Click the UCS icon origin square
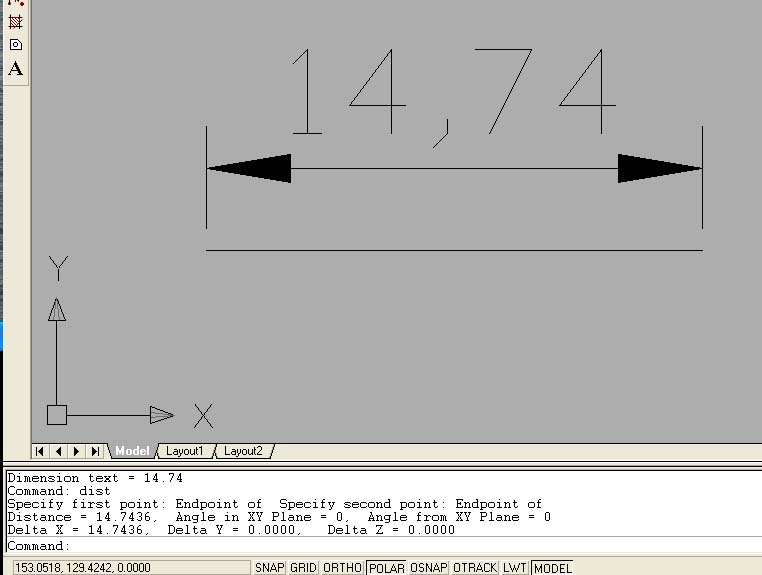762x575 pixels. point(57,415)
